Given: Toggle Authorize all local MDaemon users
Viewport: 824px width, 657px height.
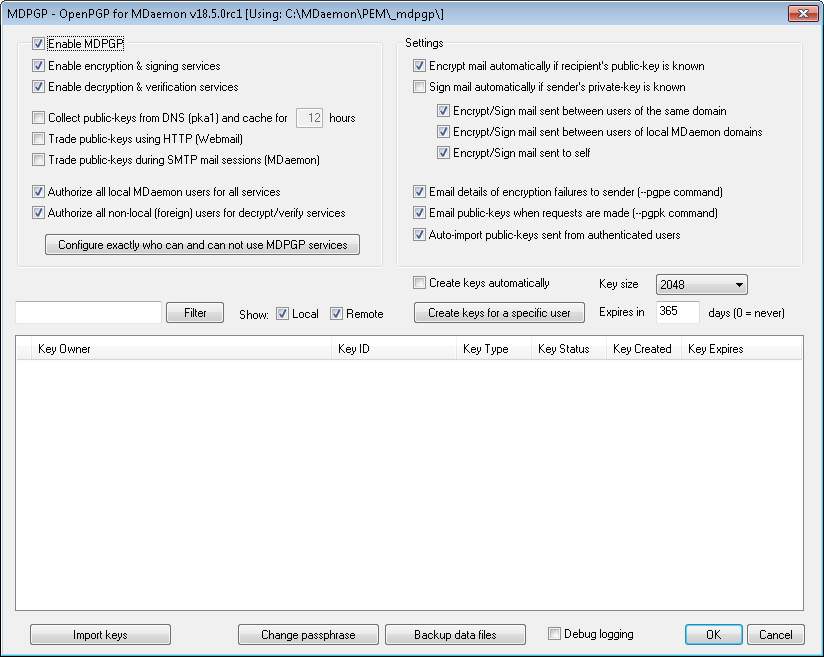Looking at the screenshot, I should tap(38, 192).
